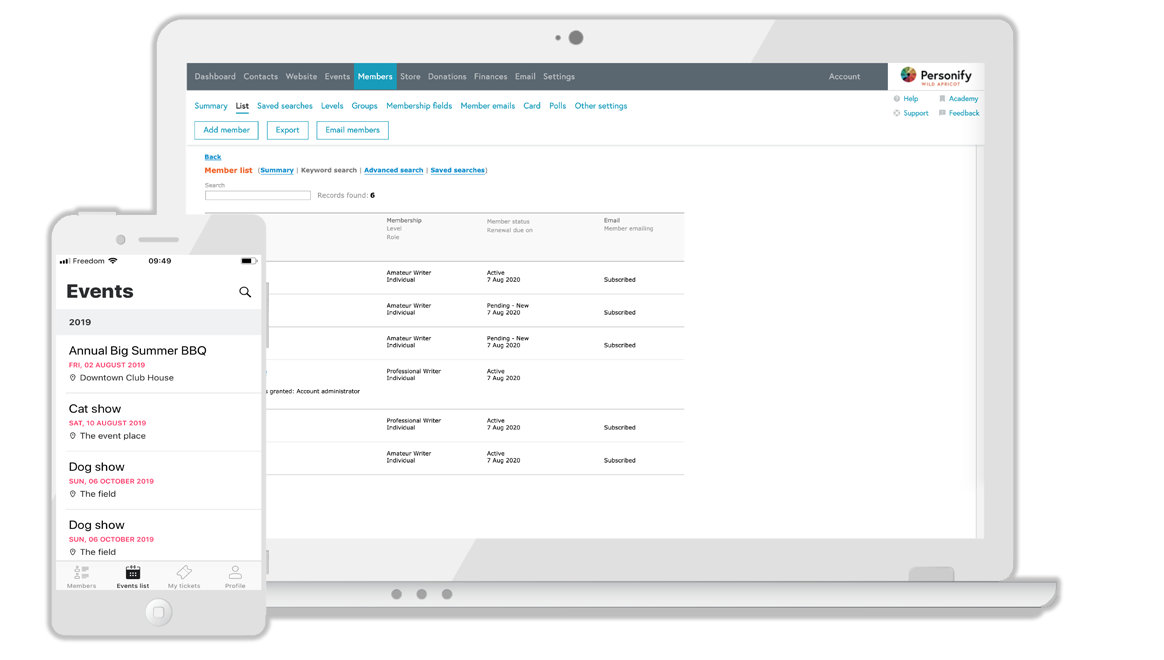Switch to the Saved searches sub-tab

285,106
